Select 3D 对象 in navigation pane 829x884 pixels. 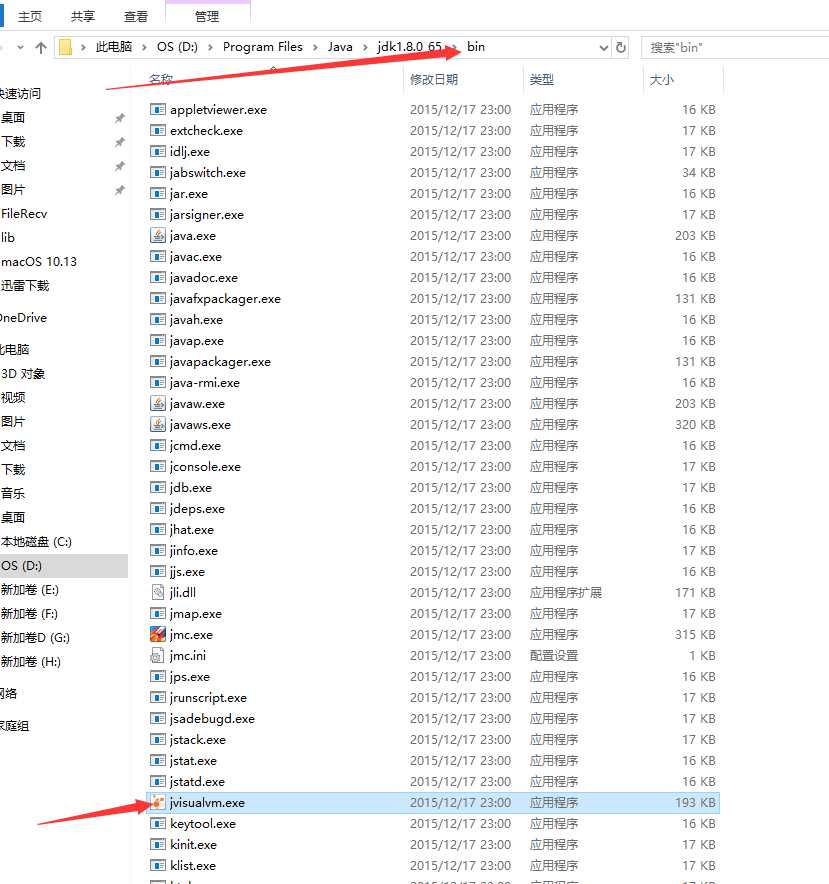coord(23,374)
